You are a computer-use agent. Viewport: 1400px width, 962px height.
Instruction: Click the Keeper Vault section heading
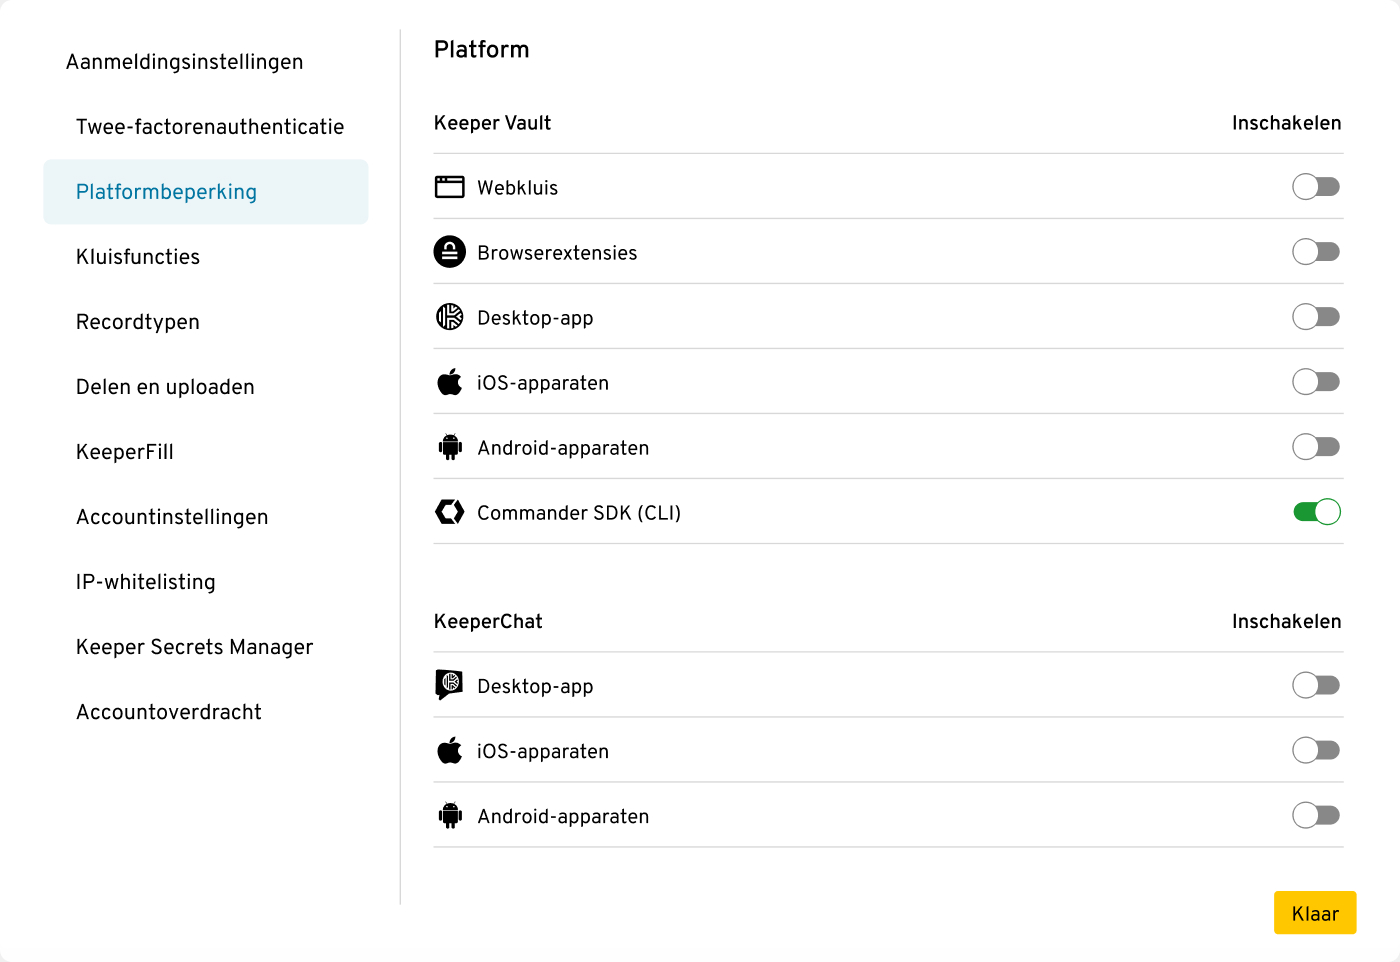[x=492, y=123]
